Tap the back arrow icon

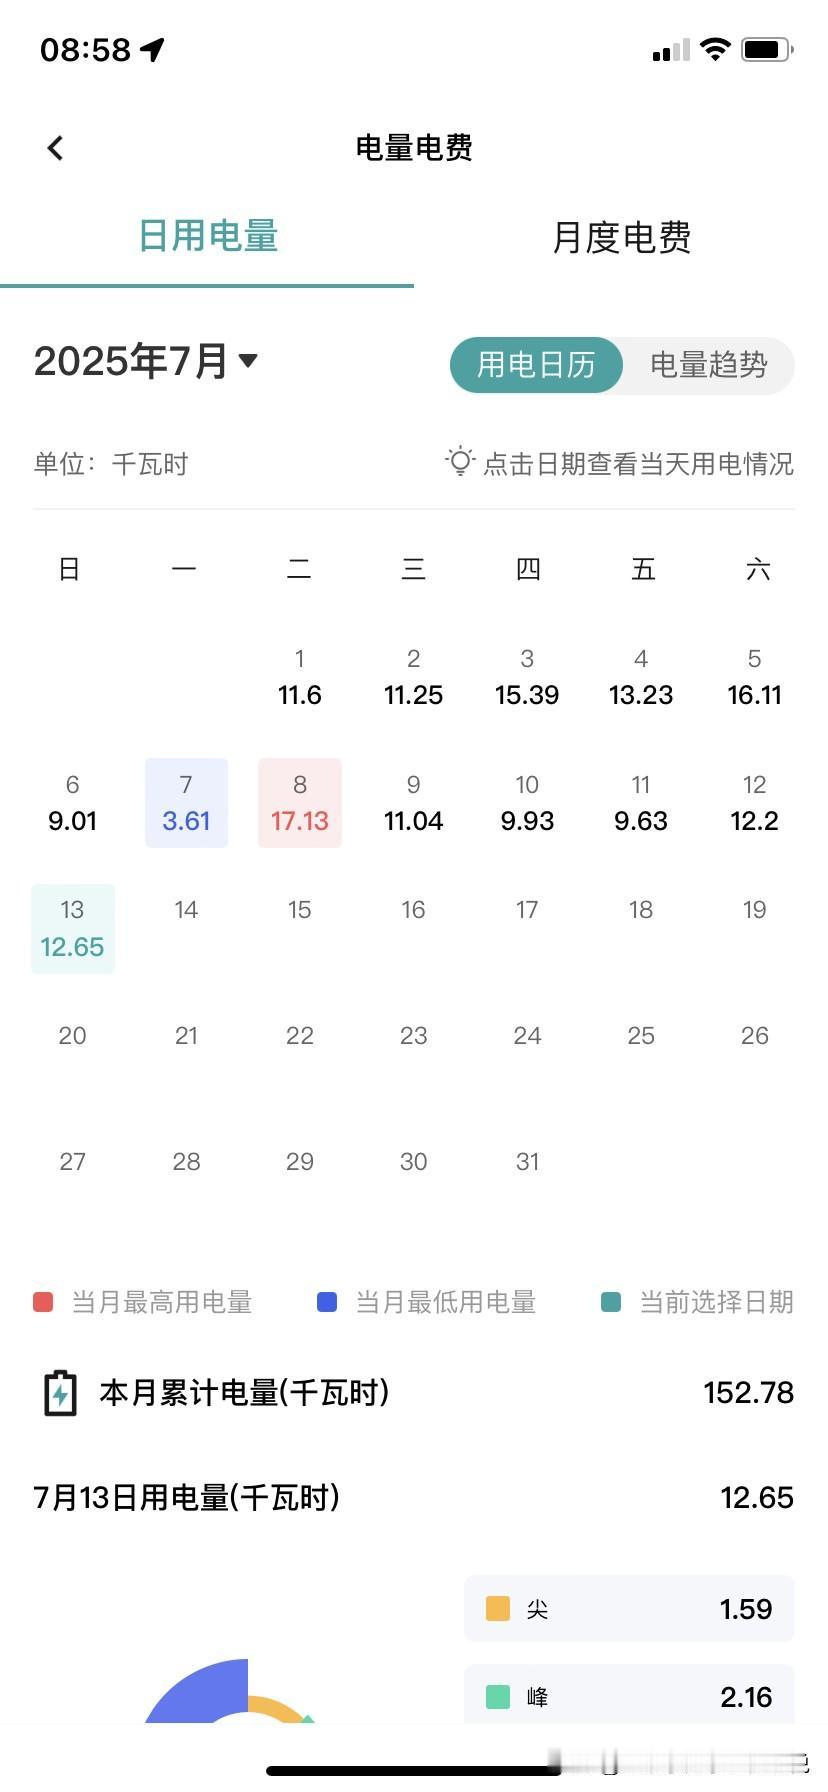[55, 148]
